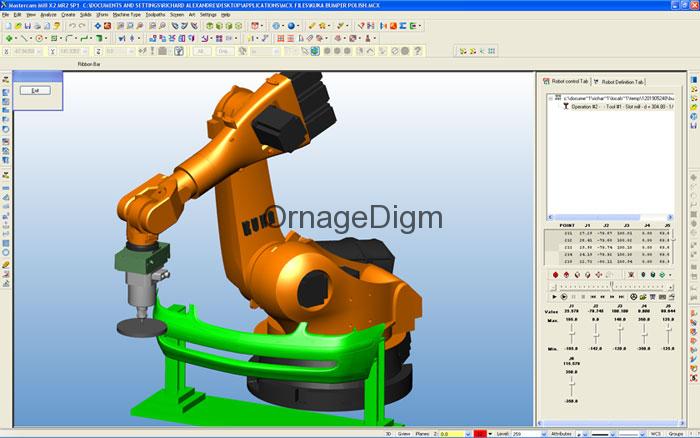
Task: Click the Open file folder icon
Action: coord(18,26)
